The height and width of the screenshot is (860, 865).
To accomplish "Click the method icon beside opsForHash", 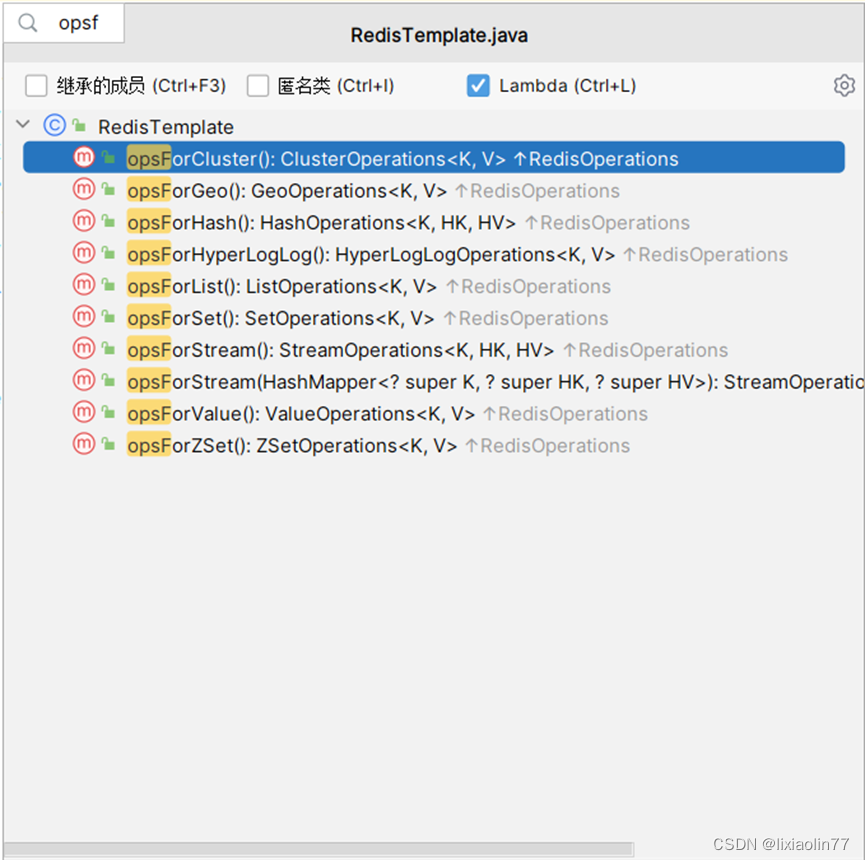I will [84, 222].
